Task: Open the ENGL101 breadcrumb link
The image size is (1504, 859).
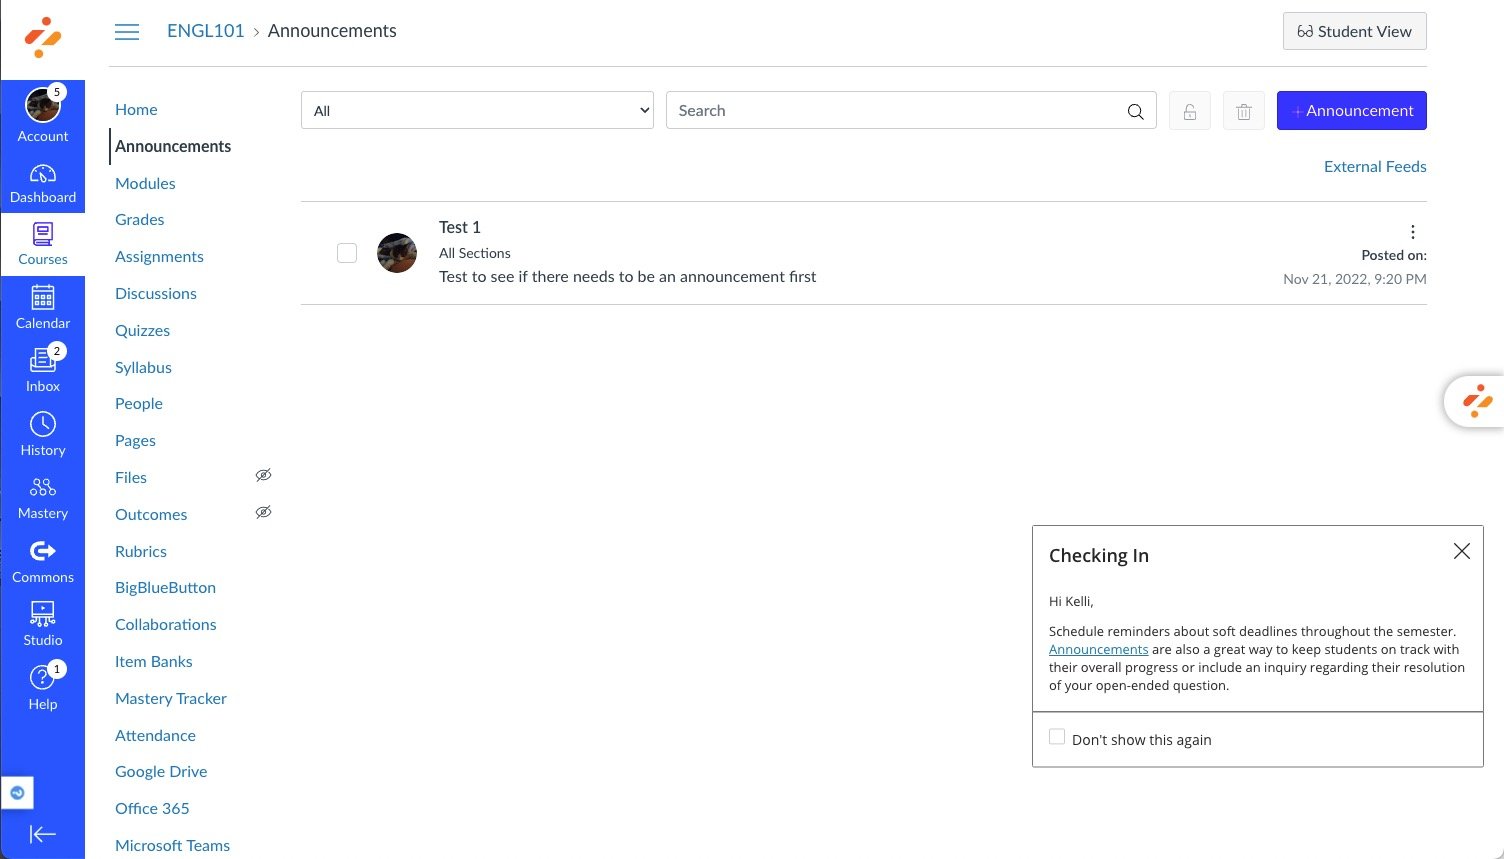Action: (205, 31)
